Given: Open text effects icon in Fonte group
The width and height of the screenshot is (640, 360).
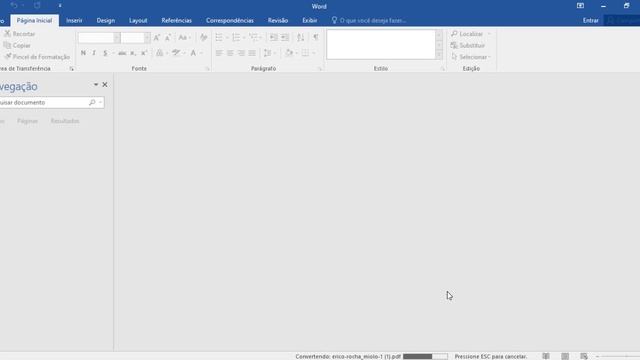Looking at the screenshot, I should (x=160, y=53).
